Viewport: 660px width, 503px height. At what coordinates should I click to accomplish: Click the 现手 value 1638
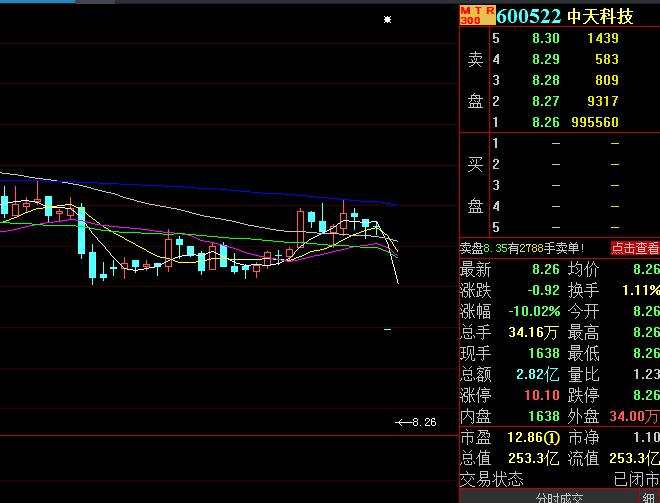pyautogui.click(x=544, y=353)
